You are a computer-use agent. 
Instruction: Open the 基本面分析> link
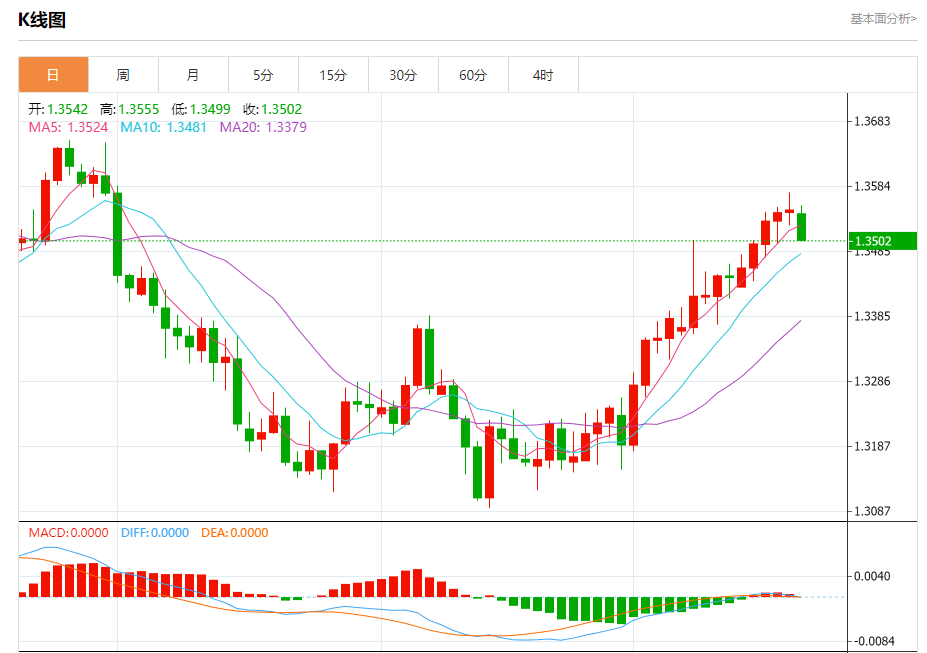point(883,19)
